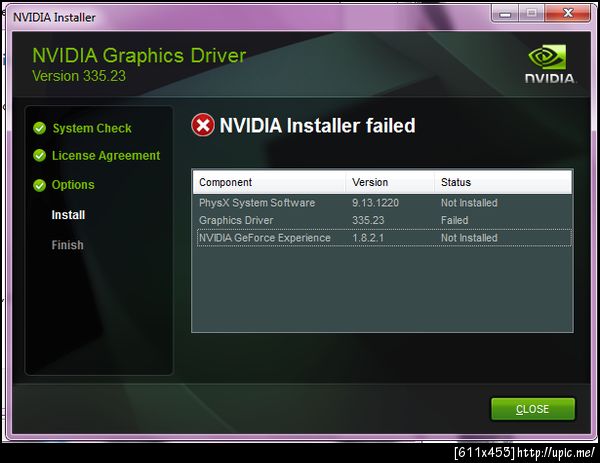Minimize the NVIDIA Installer window

point(505,14)
